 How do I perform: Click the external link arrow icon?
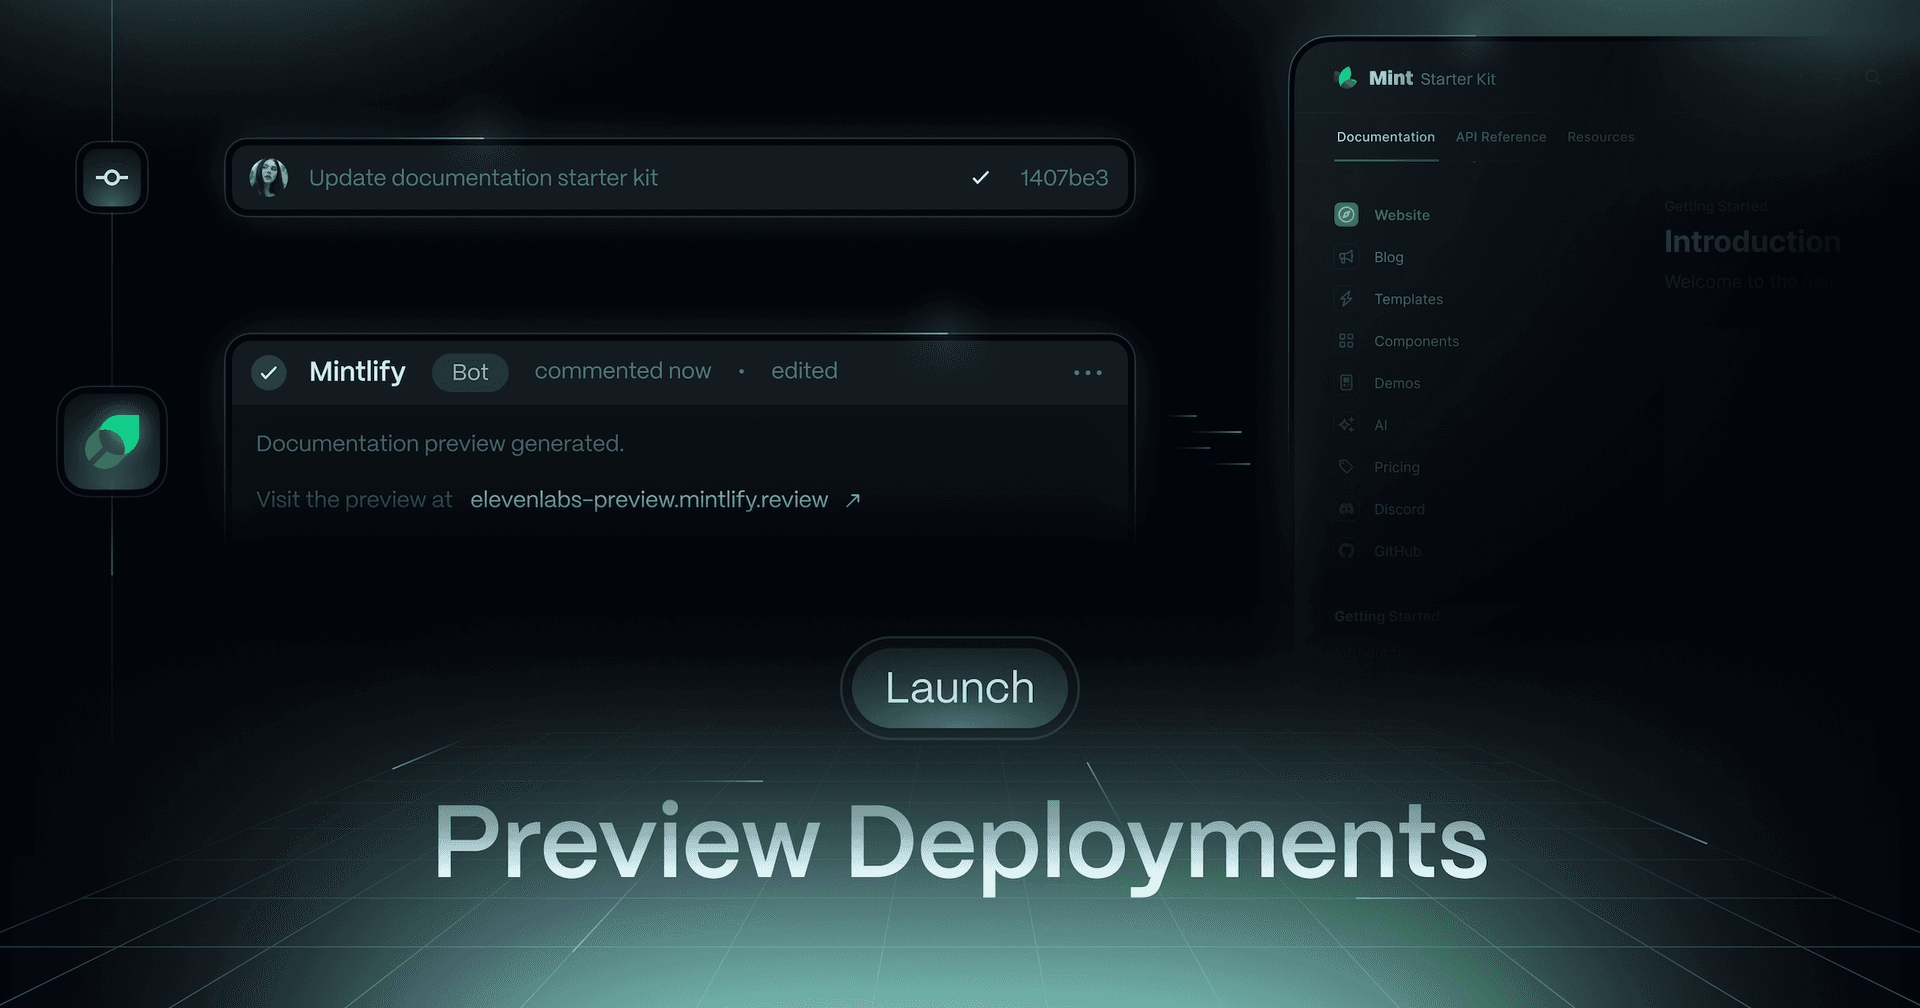pyautogui.click(x=853, y=500)
